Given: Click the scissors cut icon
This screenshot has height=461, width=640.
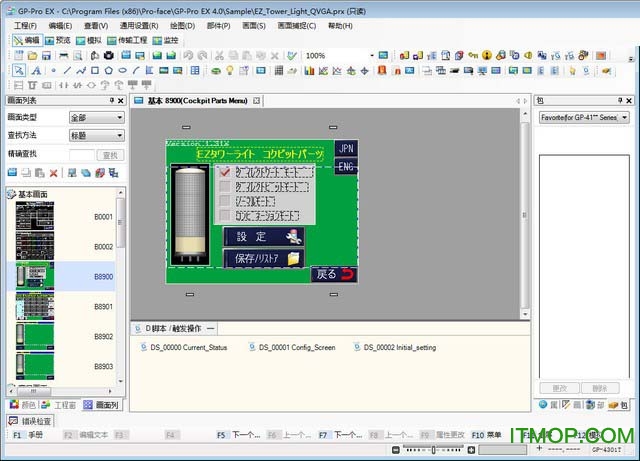Looking at the screenshot, I should (219, 56).
